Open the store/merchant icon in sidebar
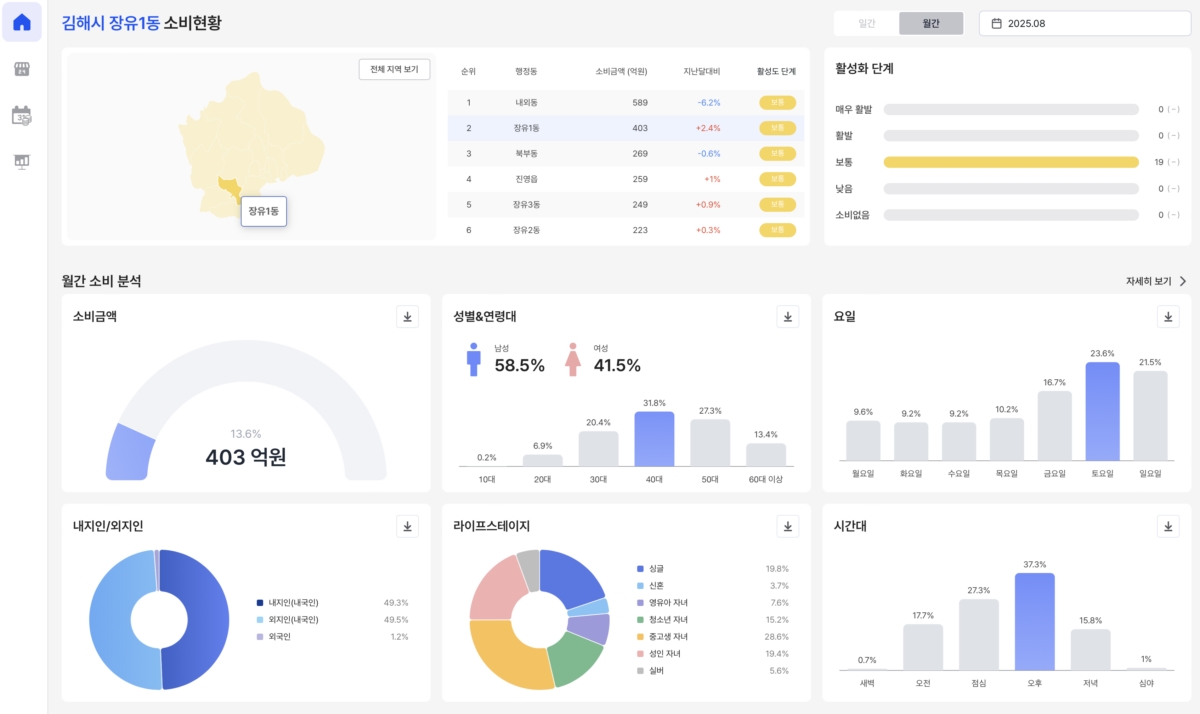 pos(21,70)
